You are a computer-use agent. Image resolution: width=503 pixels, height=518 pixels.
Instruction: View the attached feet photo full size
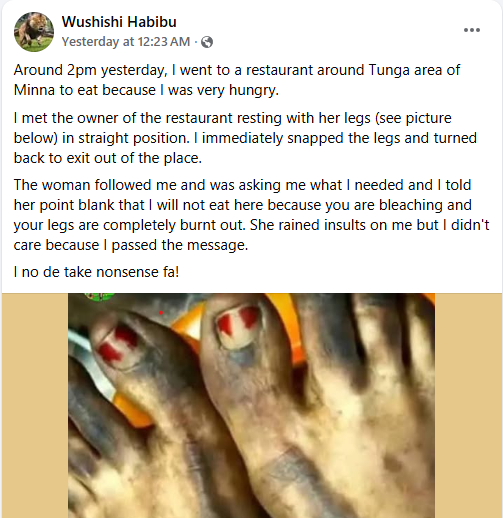click(x=251, y=405)
